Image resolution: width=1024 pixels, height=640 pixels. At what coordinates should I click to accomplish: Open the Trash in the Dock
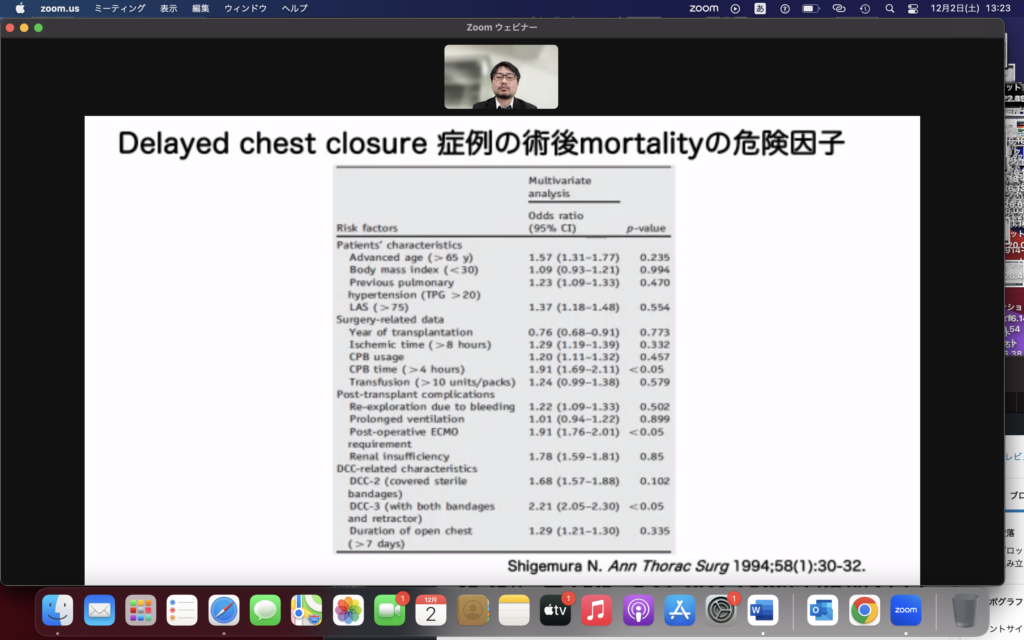pyautogui.click(x=965, y=609)
